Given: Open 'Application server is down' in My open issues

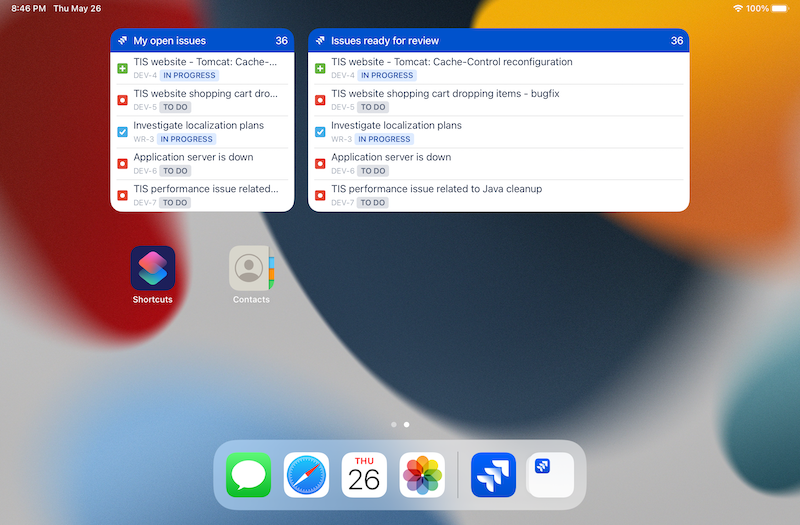Looking at the screenshot, I should click(193, 157).
